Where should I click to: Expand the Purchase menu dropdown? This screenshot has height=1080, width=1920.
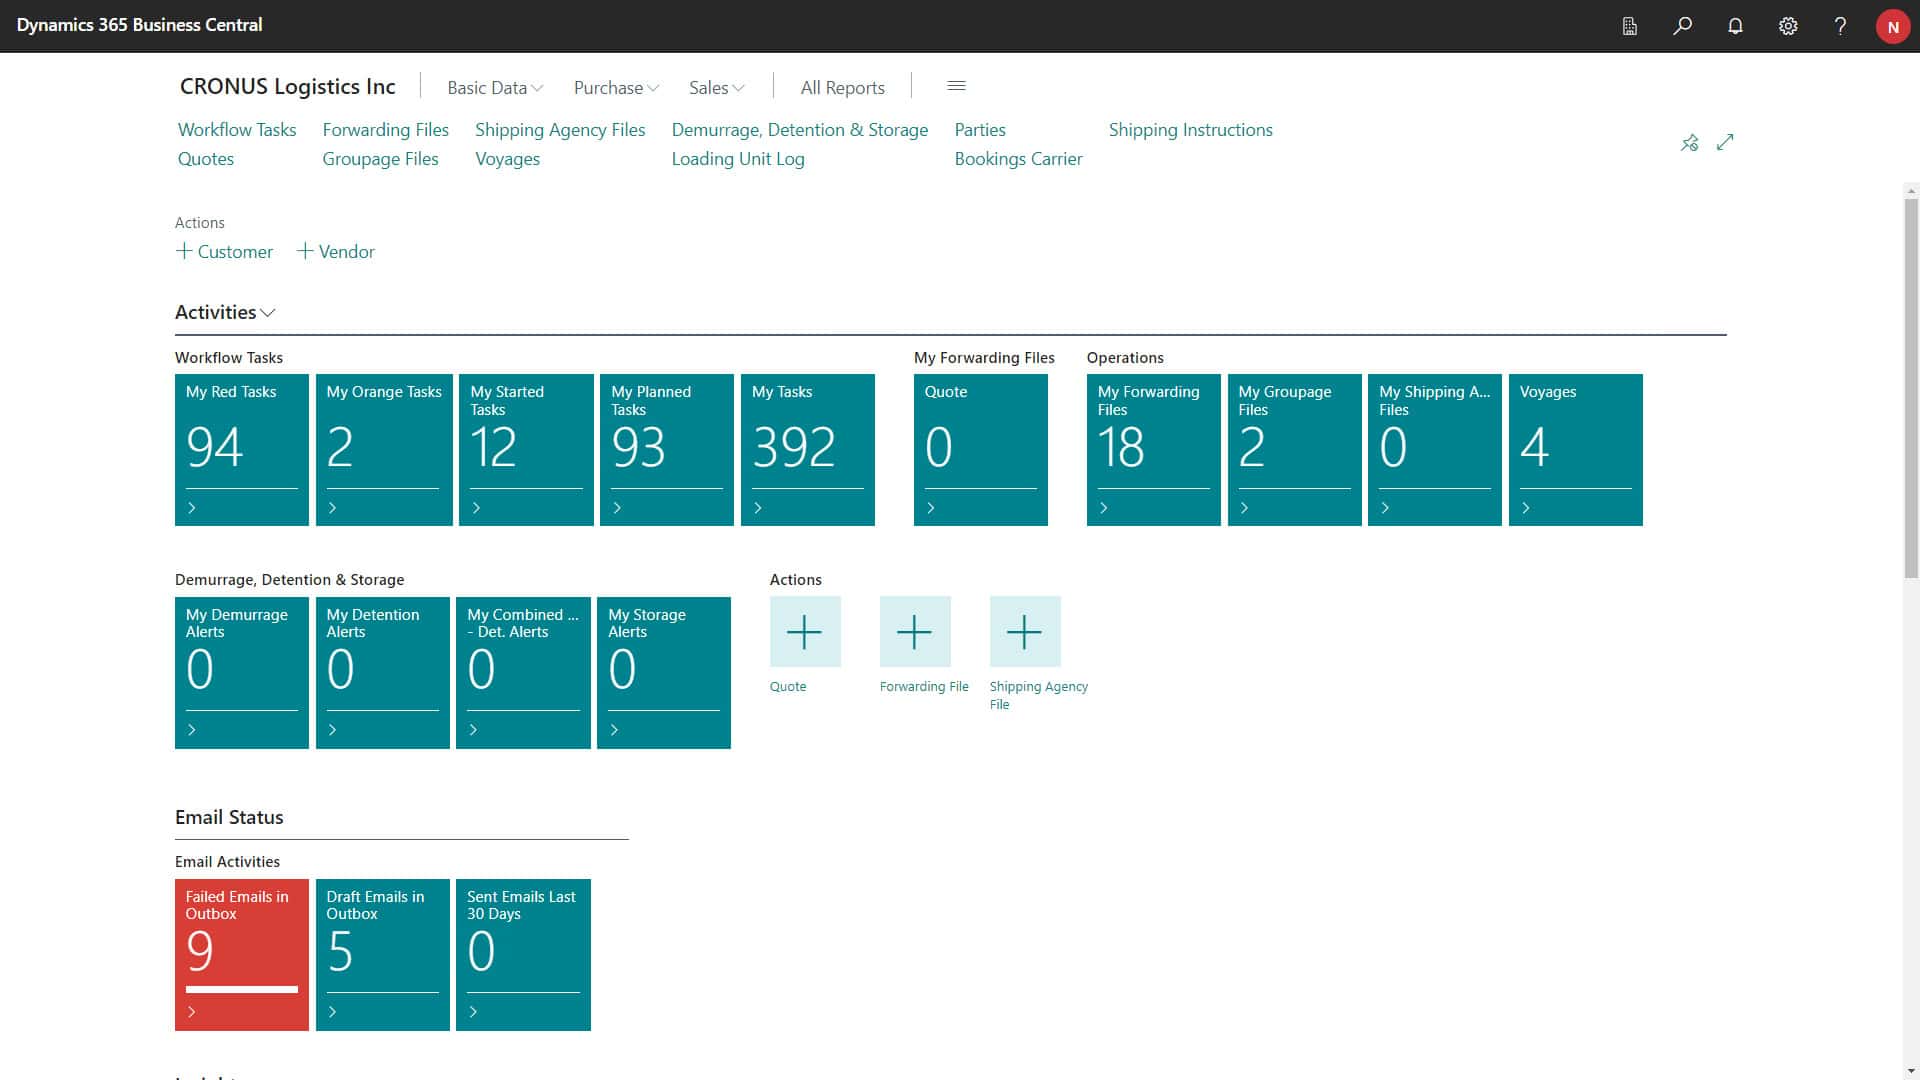click(616, 88)
